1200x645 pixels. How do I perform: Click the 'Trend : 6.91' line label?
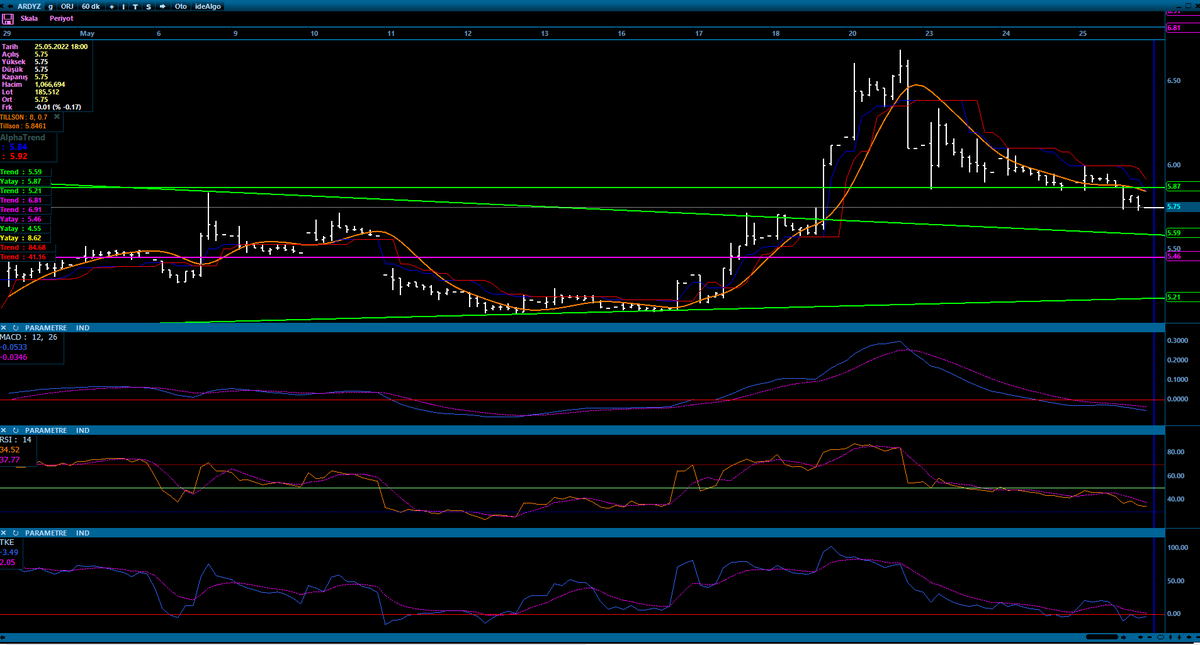(x=20, y=209)
